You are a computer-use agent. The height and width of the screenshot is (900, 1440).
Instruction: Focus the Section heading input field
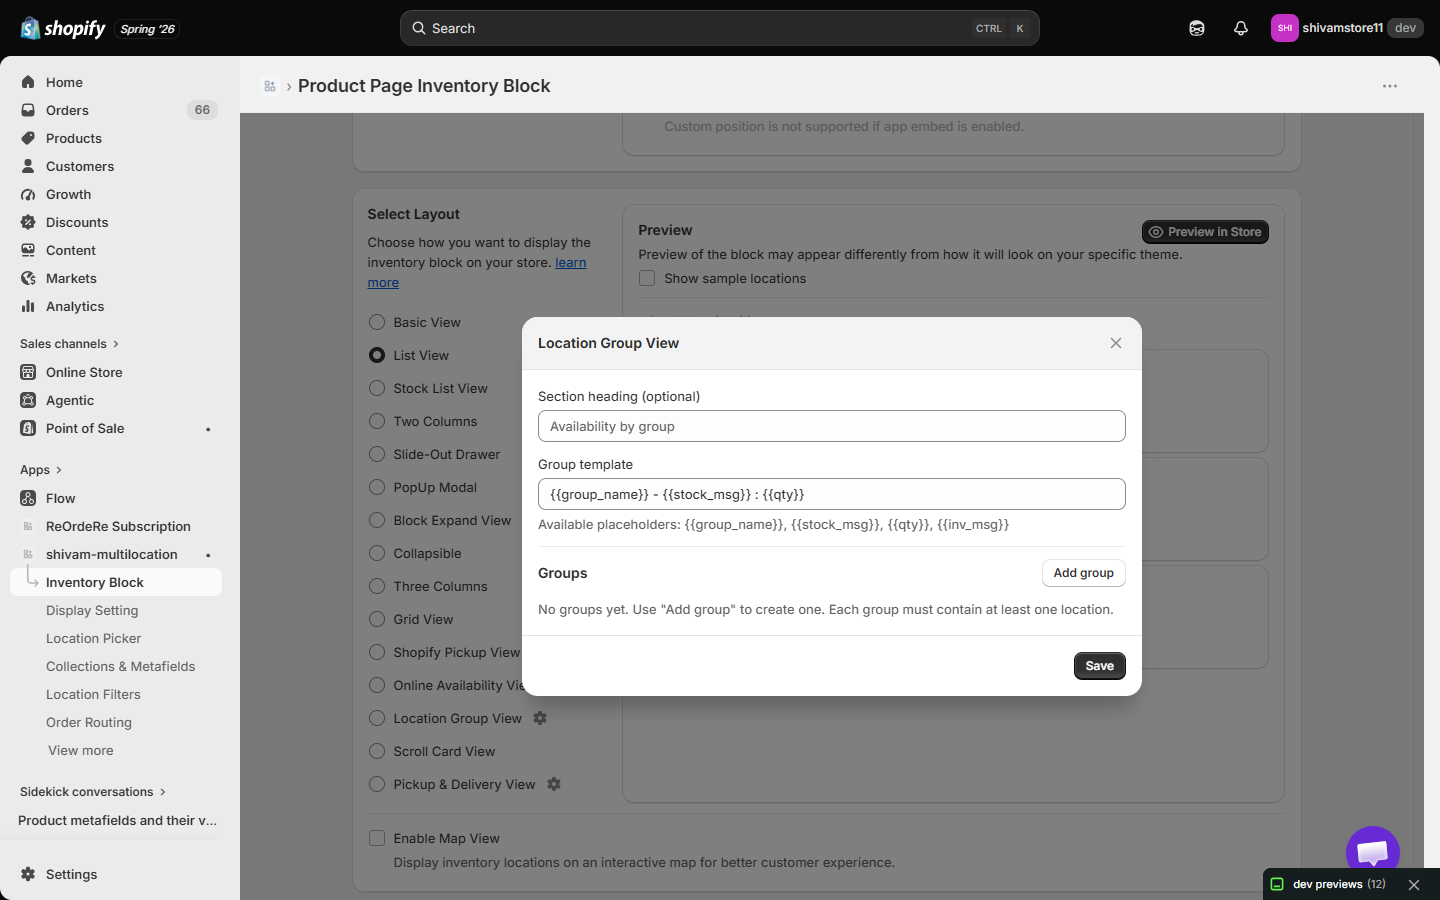tap(832, 426)
